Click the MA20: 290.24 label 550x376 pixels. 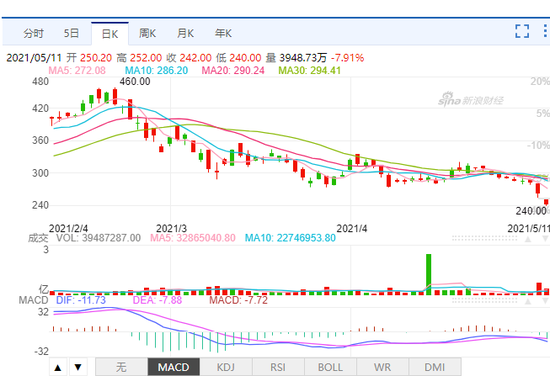click(233, 70)
